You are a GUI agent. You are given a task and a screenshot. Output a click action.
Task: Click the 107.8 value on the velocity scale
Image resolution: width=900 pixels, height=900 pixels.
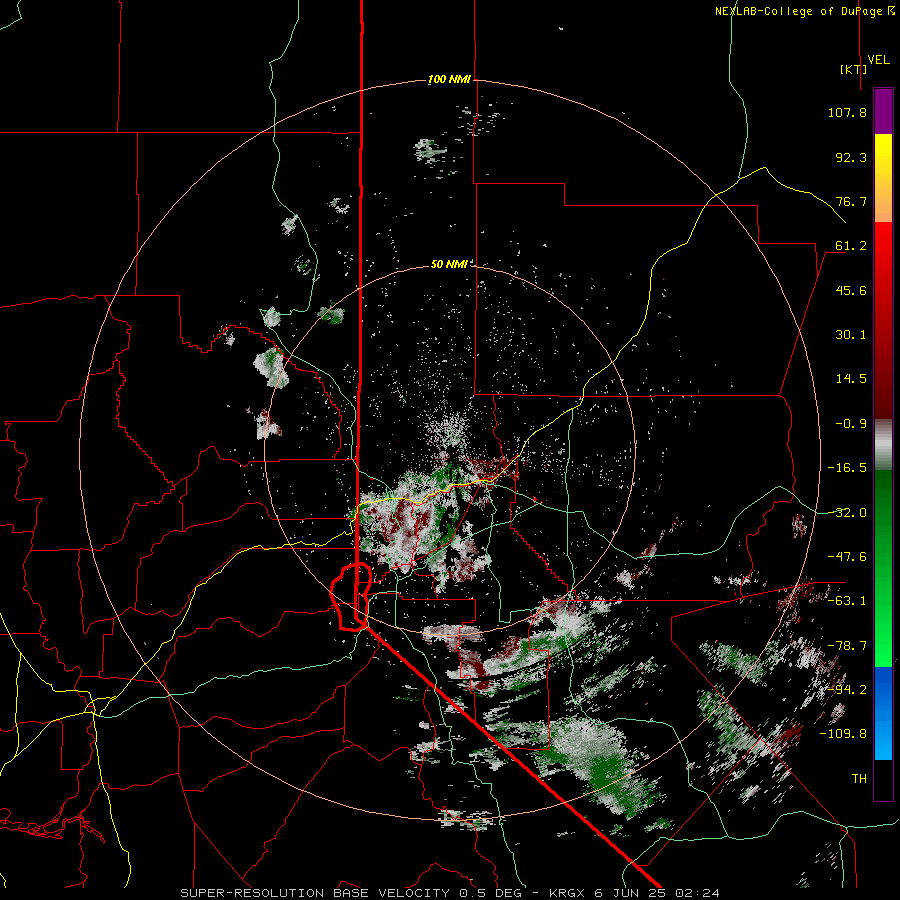(x=847, y=112)
